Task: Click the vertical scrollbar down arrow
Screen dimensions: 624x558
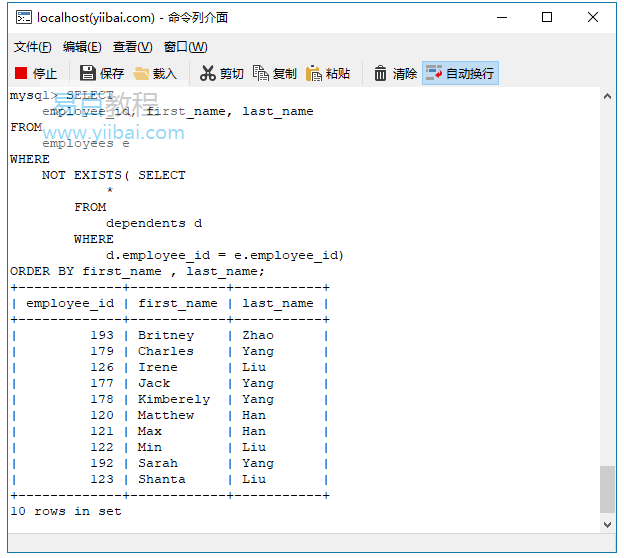Action: coord(607,524)
